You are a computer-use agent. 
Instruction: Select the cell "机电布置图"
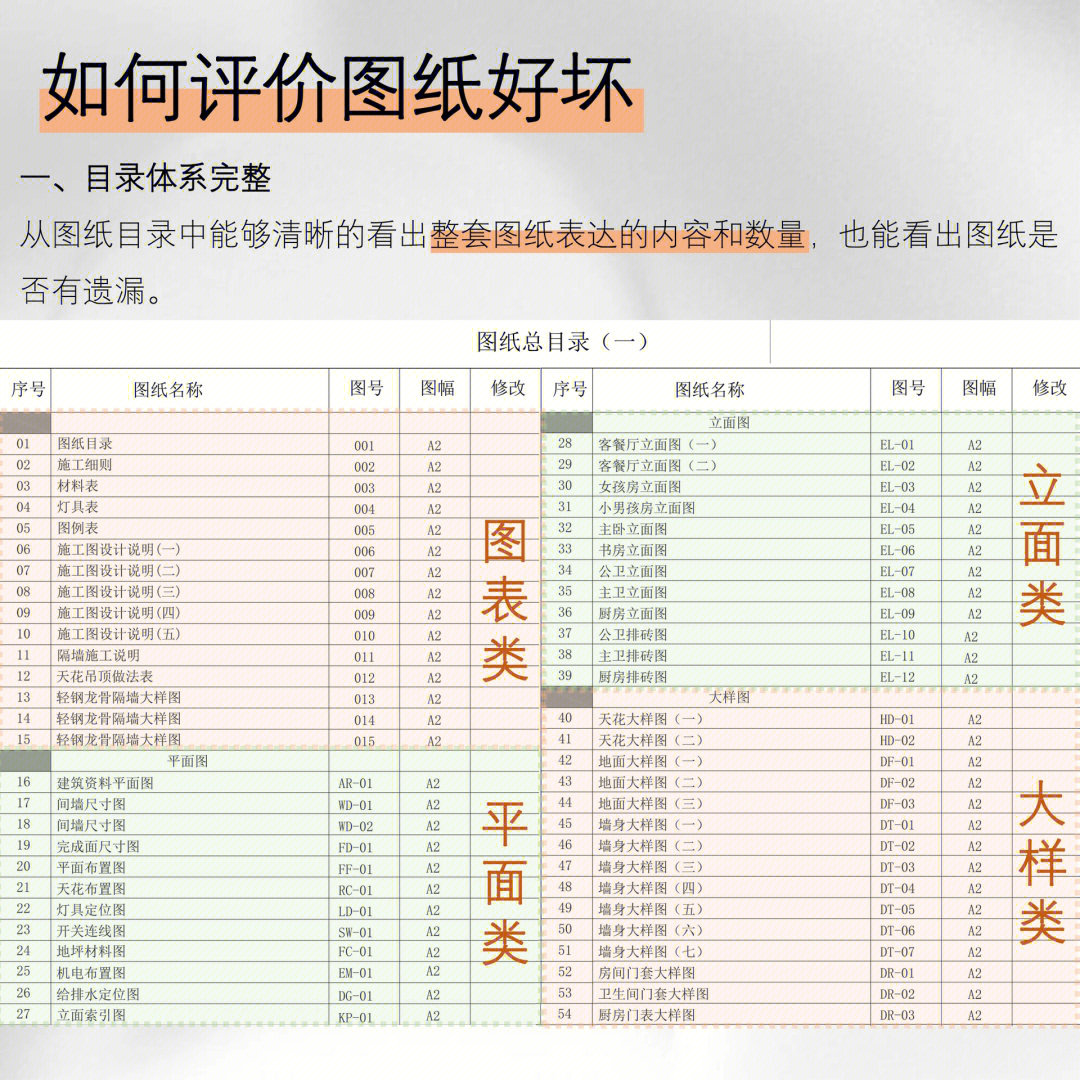tap(91, 973)
